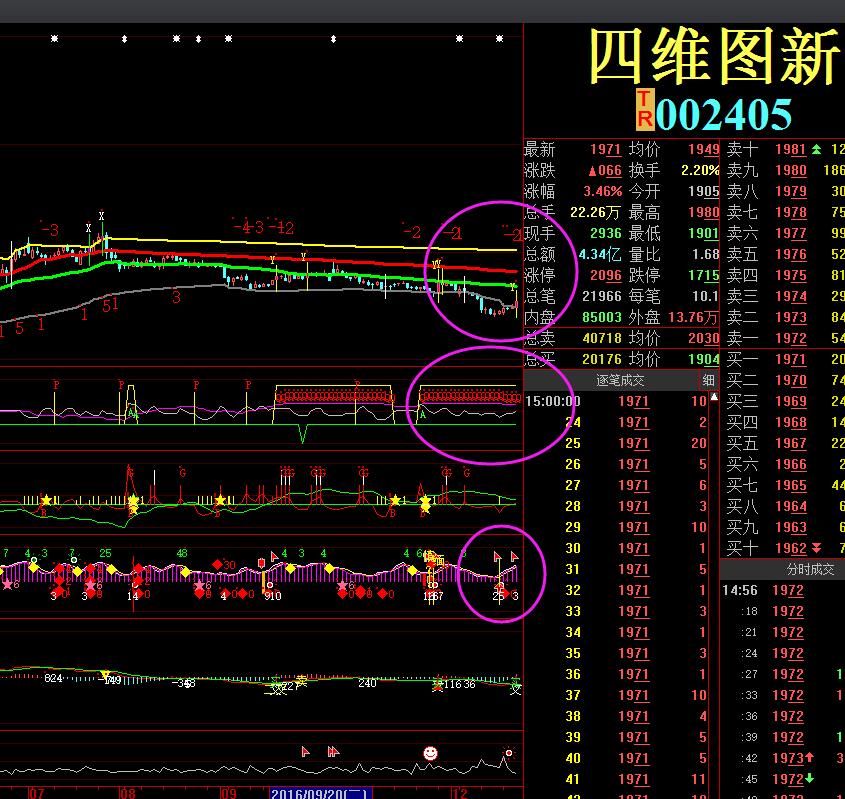Click the 逐笔成交 panel header

point(620,380)
